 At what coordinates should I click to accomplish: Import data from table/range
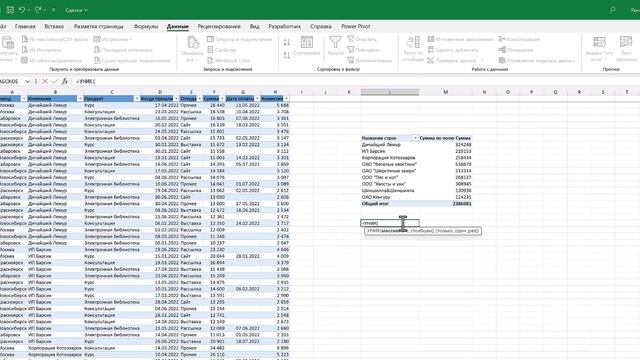point(52,60)
